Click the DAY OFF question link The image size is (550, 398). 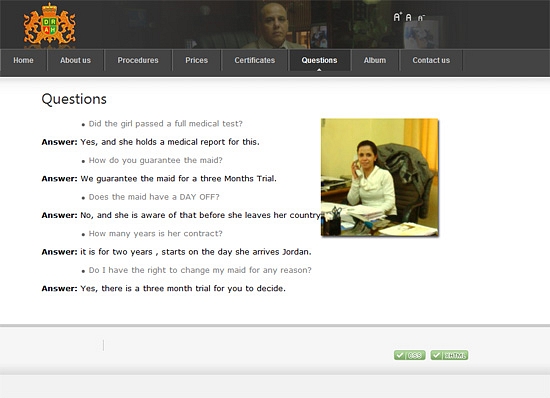coord(154,197)
